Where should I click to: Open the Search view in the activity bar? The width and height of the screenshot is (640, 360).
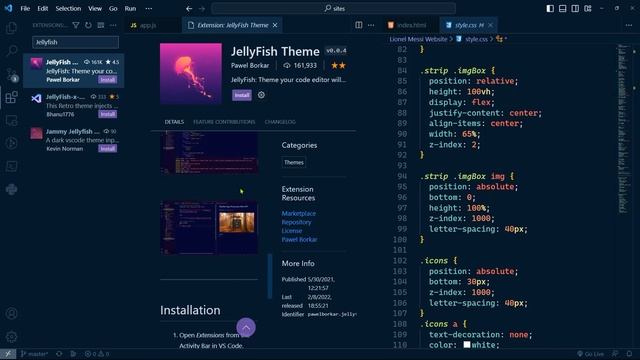[x=11, y=51]
